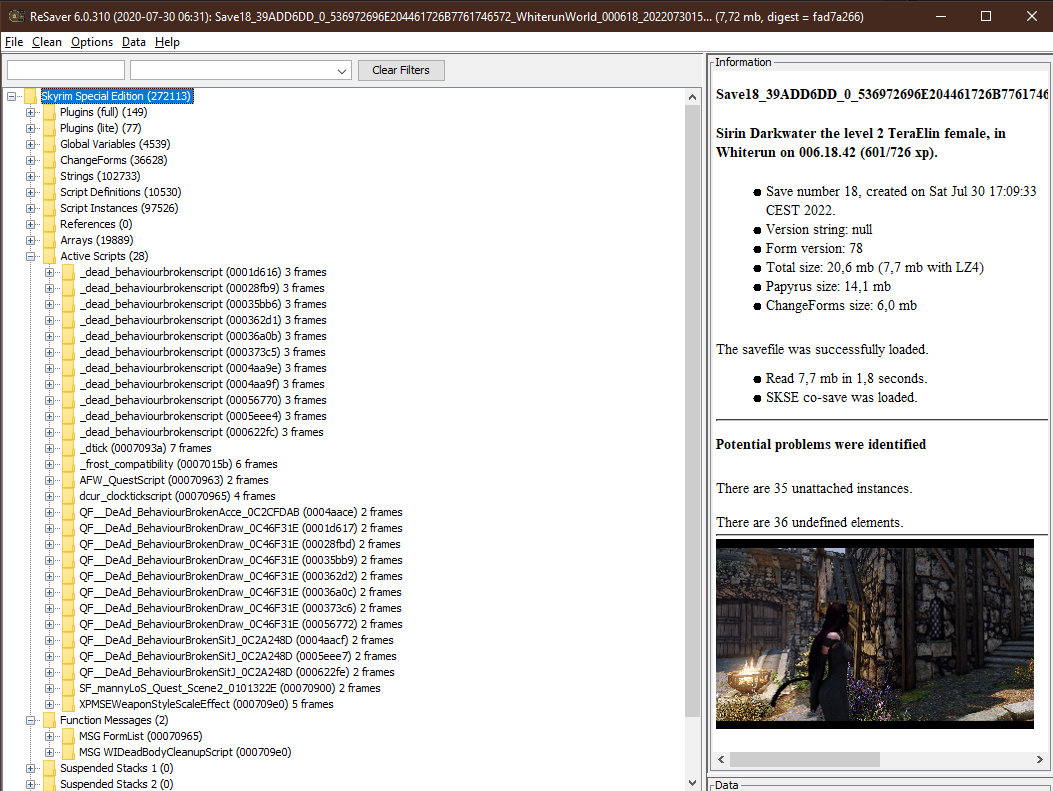Click tree scrollbar down arrow
The image size is (1053, 791).
692,783
